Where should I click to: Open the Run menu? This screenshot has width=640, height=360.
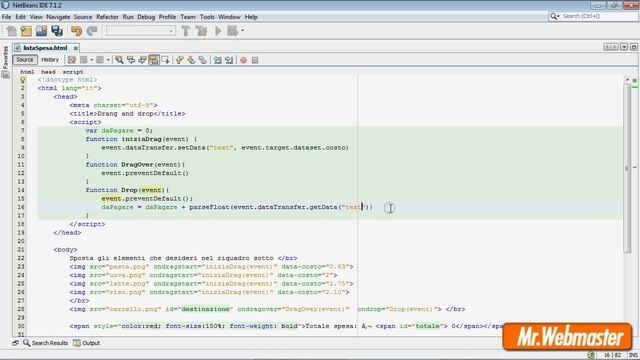(128, 17)
